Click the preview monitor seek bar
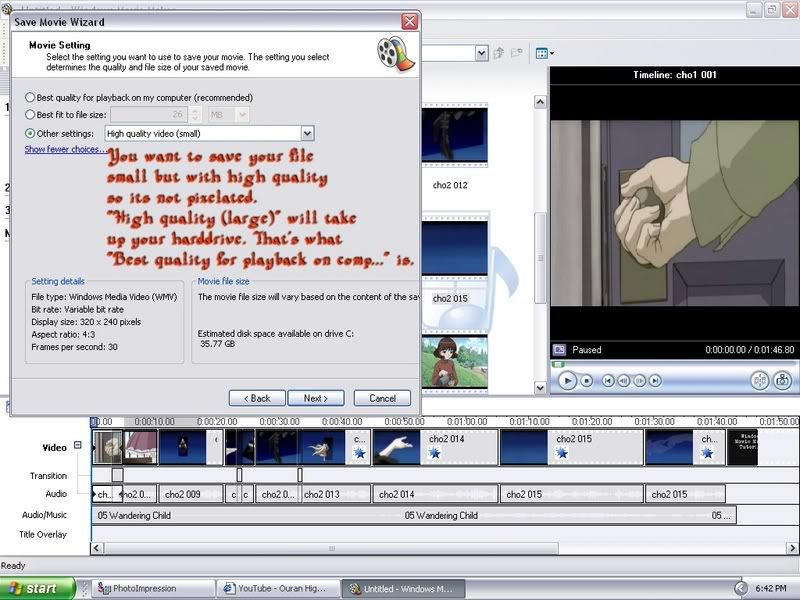The height and width of the screenshot is (600, 800). 674,364
